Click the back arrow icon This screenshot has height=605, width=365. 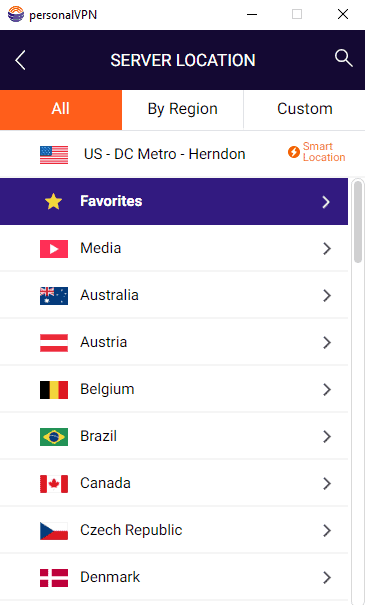tap(20, 61)
